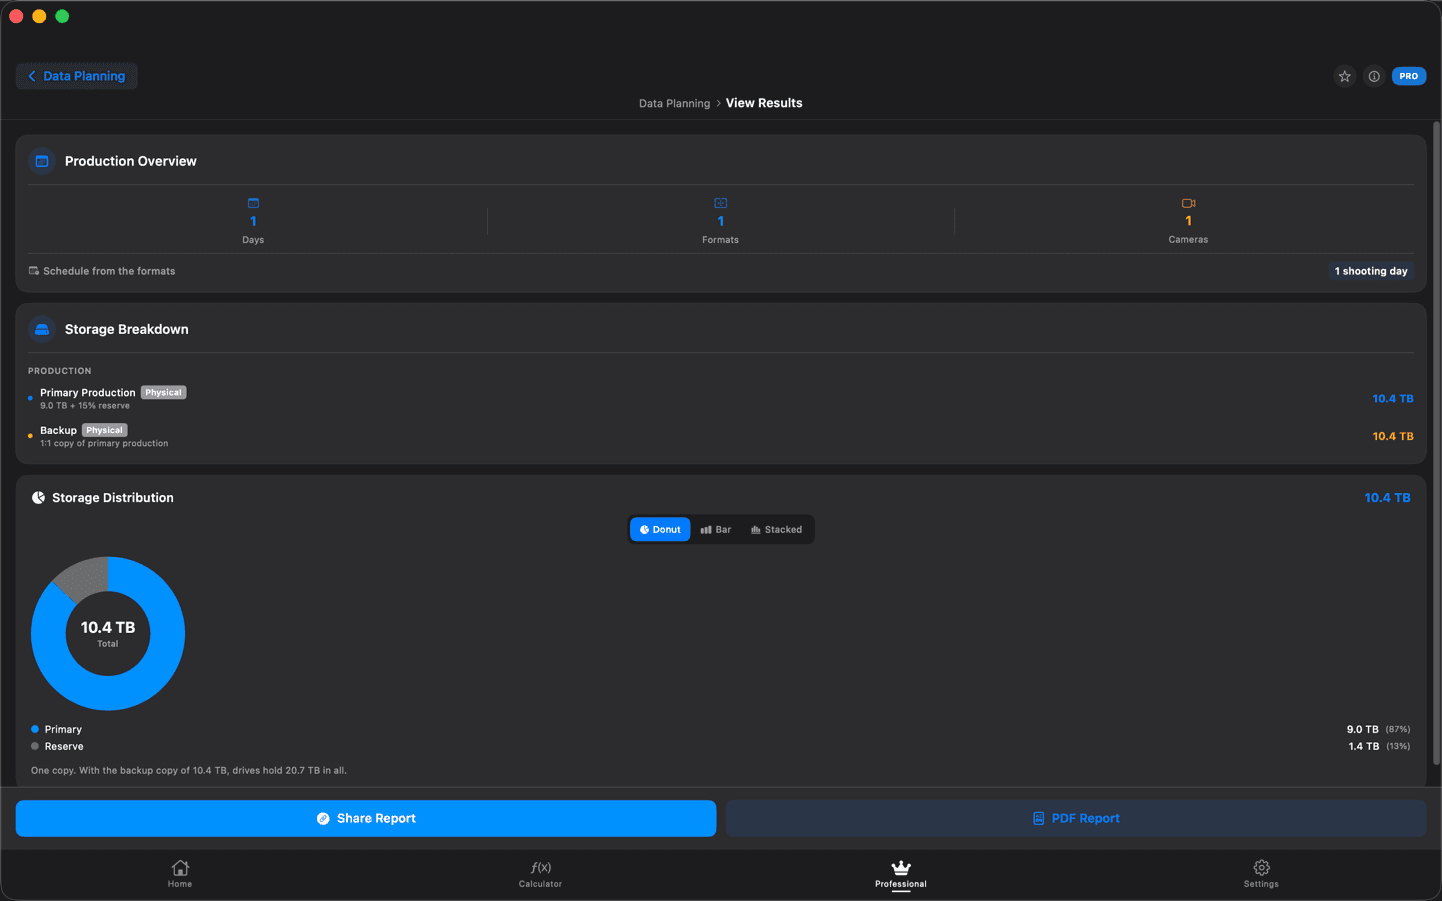Click the Cameras video icon
Image resolution: width=1442 pixels, height=901 pixels.
tap(1188, 203)
